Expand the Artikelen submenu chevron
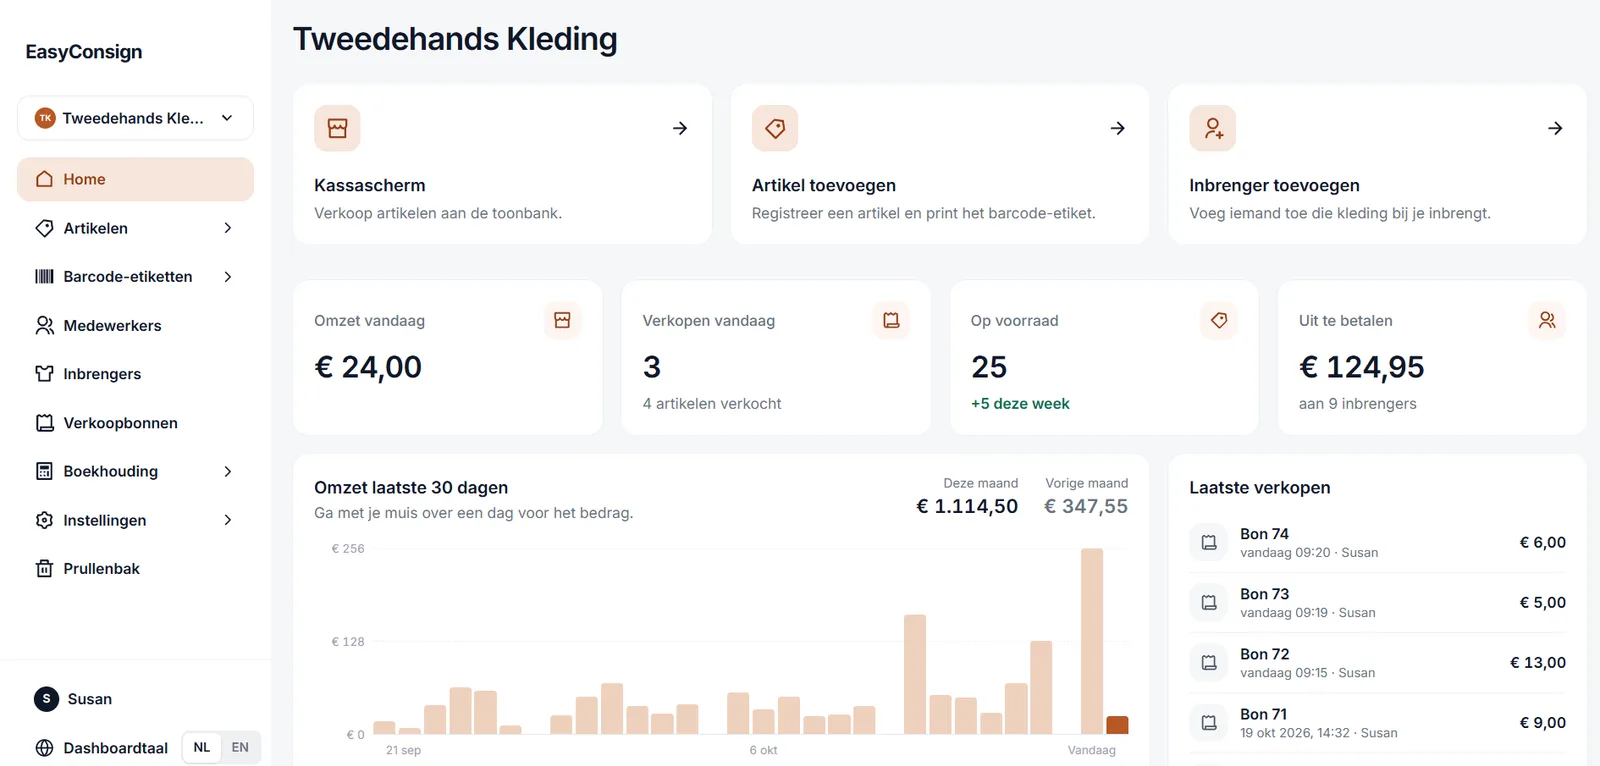 click(x=228, y=228)
